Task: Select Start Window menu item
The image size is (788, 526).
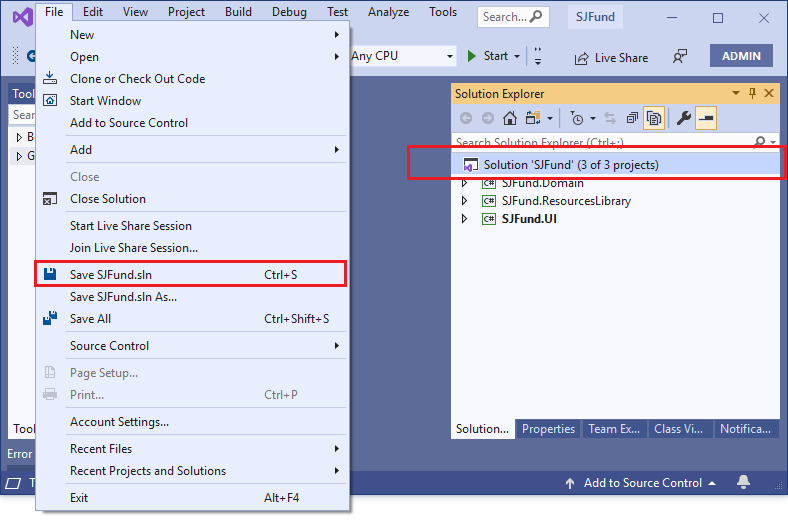Action: [x=192, y=101]
